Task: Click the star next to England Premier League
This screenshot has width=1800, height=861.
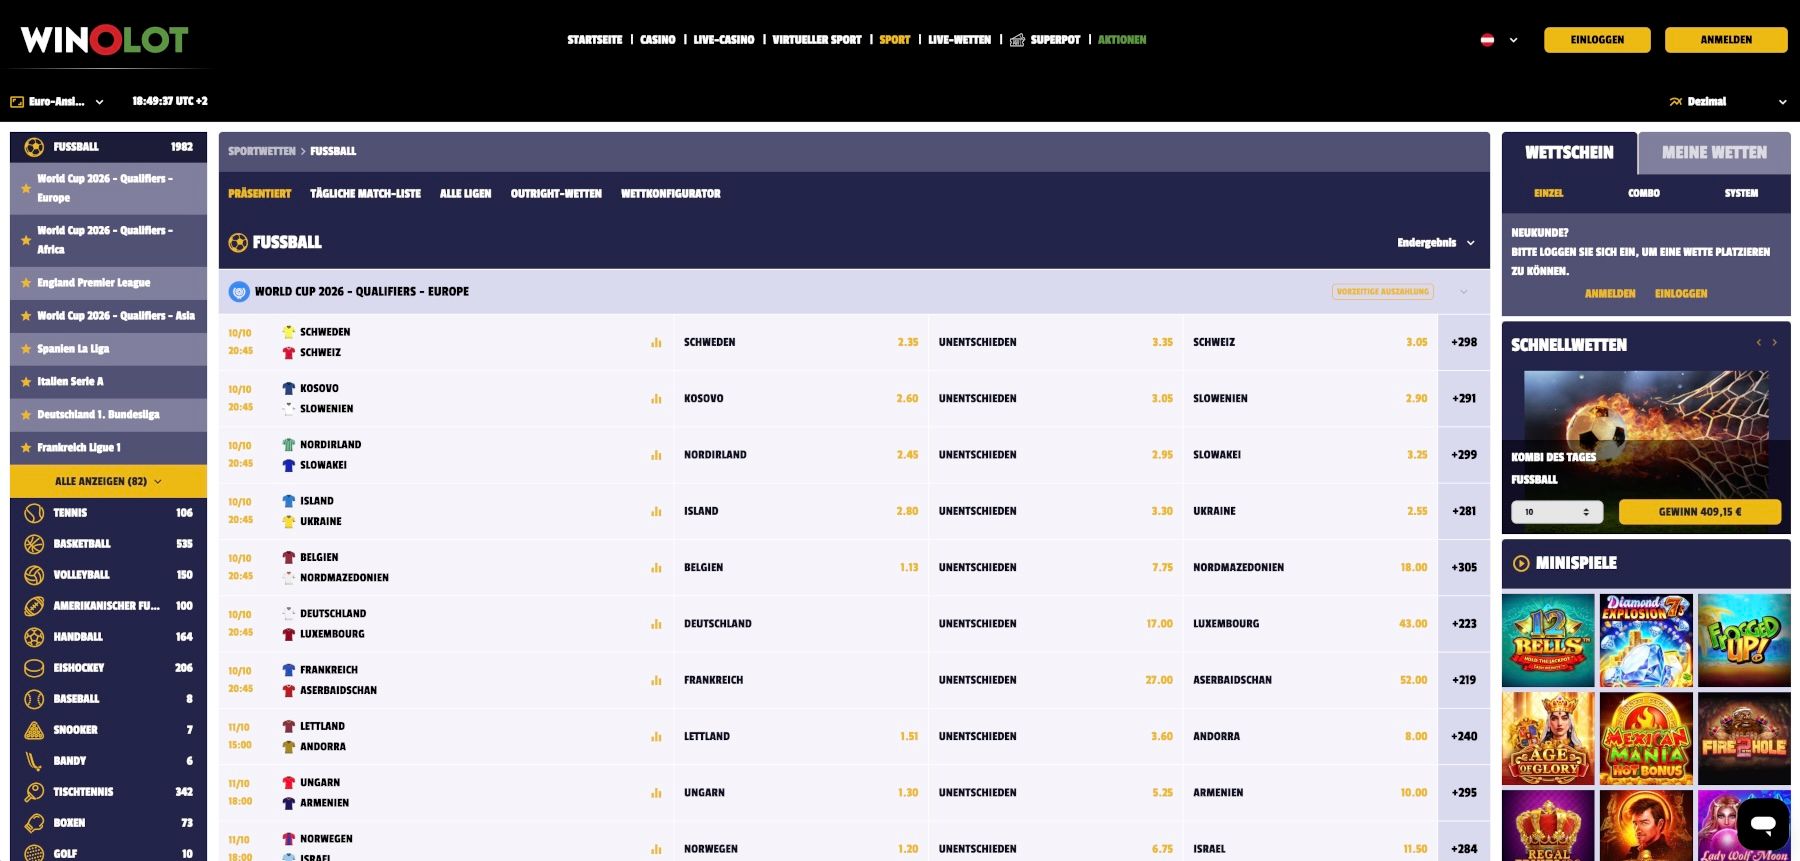Action: coord(26,283)
